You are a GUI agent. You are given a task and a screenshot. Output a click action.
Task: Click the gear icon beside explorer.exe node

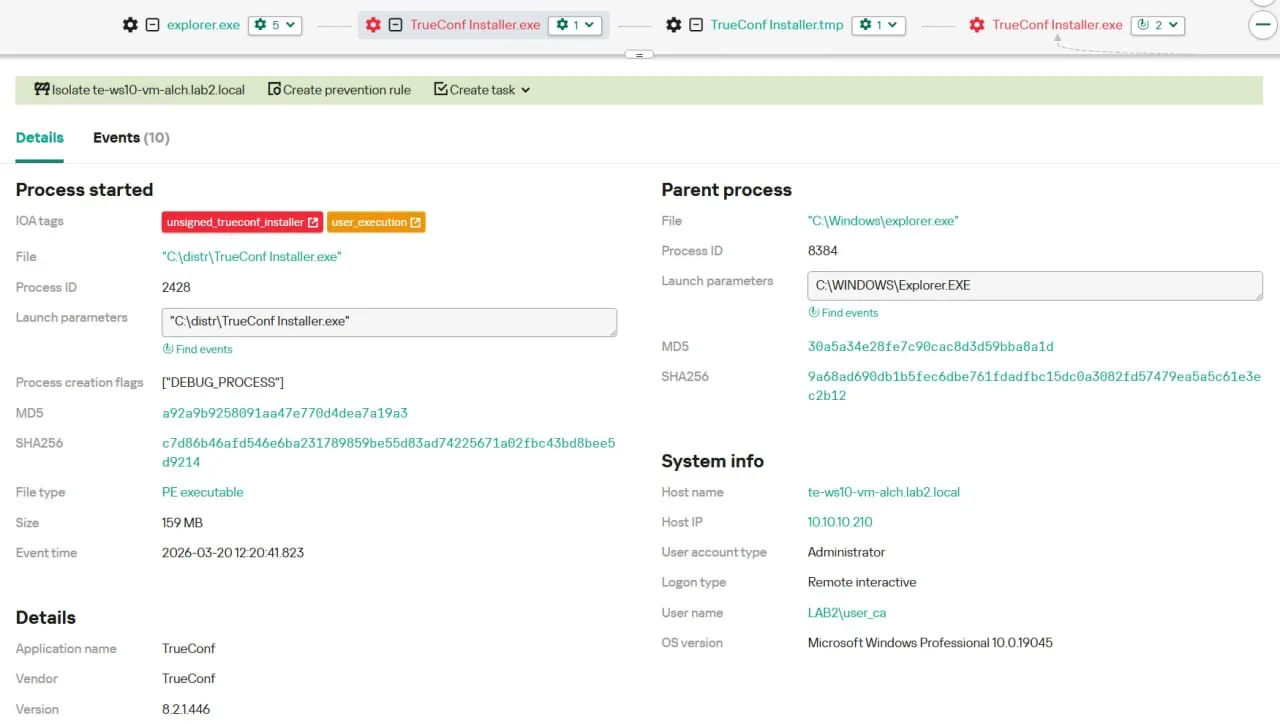tap(130, 25)
